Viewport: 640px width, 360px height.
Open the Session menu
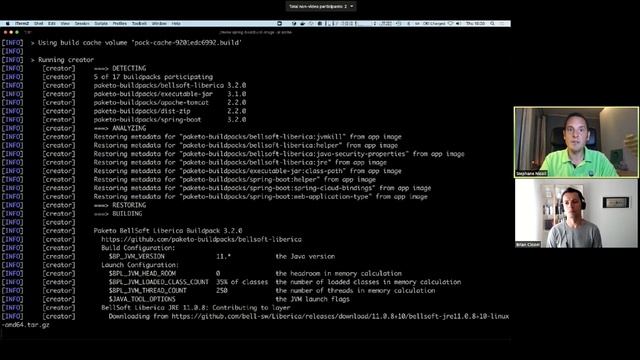pyautogui.click(x=82, y=24)
